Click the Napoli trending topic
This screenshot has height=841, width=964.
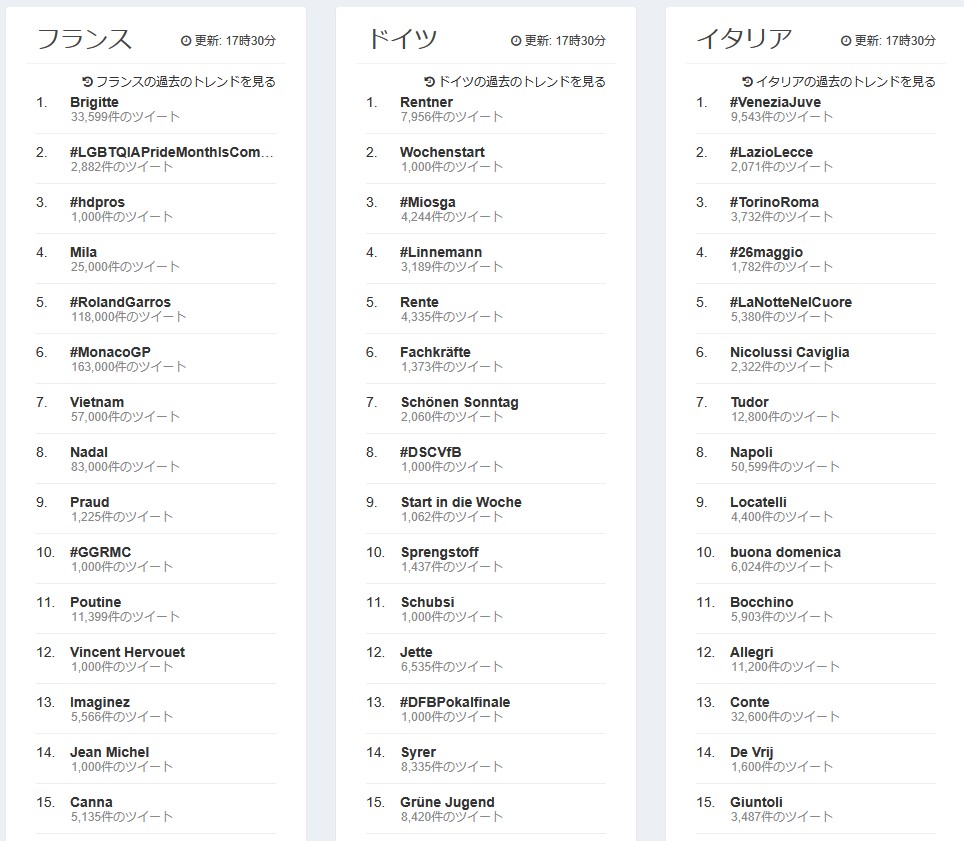(x=751, y=452)
